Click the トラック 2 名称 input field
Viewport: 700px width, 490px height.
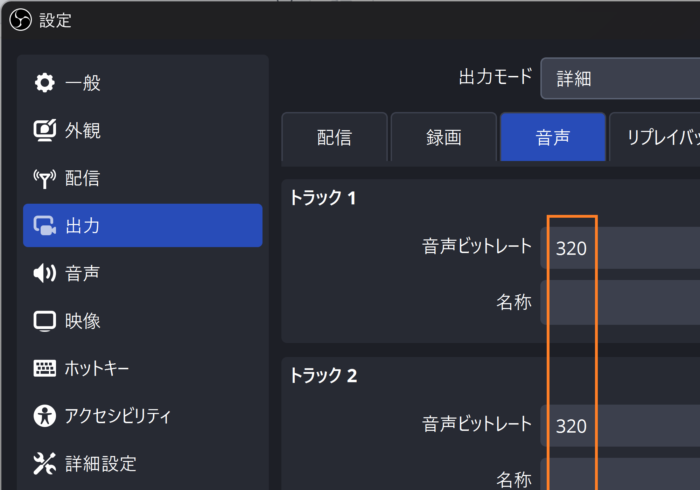620,474
